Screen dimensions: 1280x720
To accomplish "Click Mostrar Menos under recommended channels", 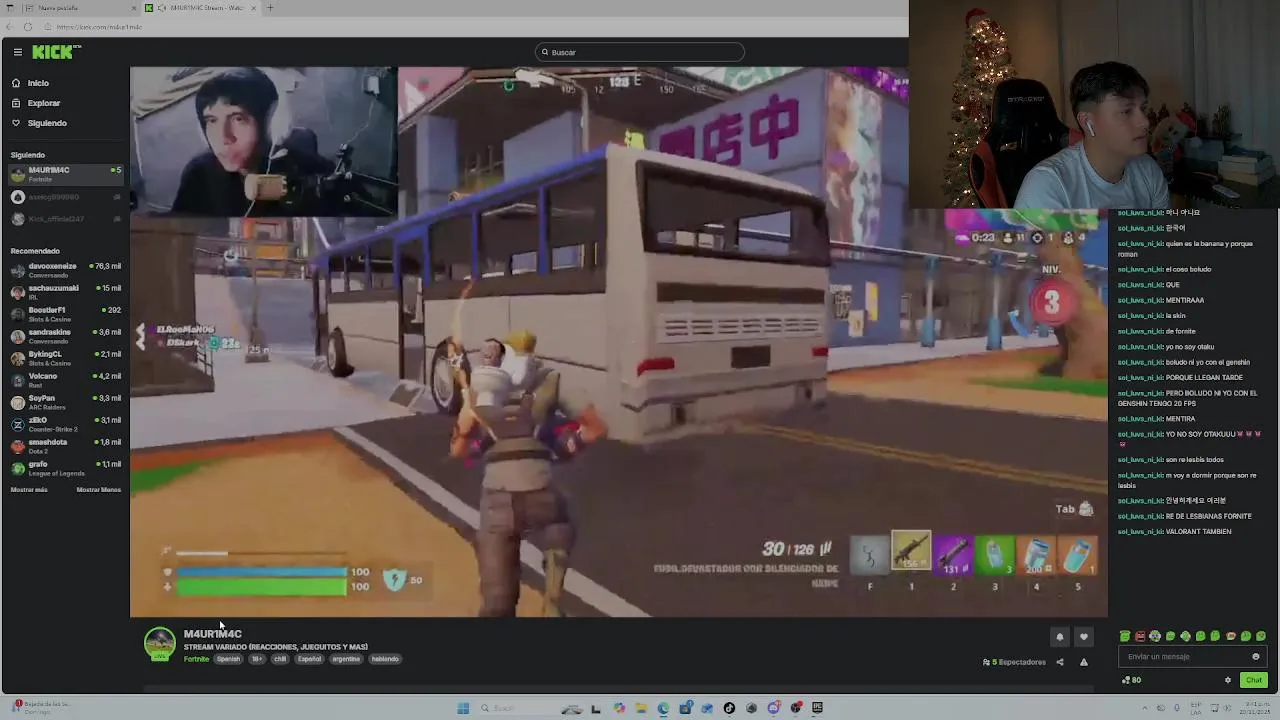I will point(99,490).
